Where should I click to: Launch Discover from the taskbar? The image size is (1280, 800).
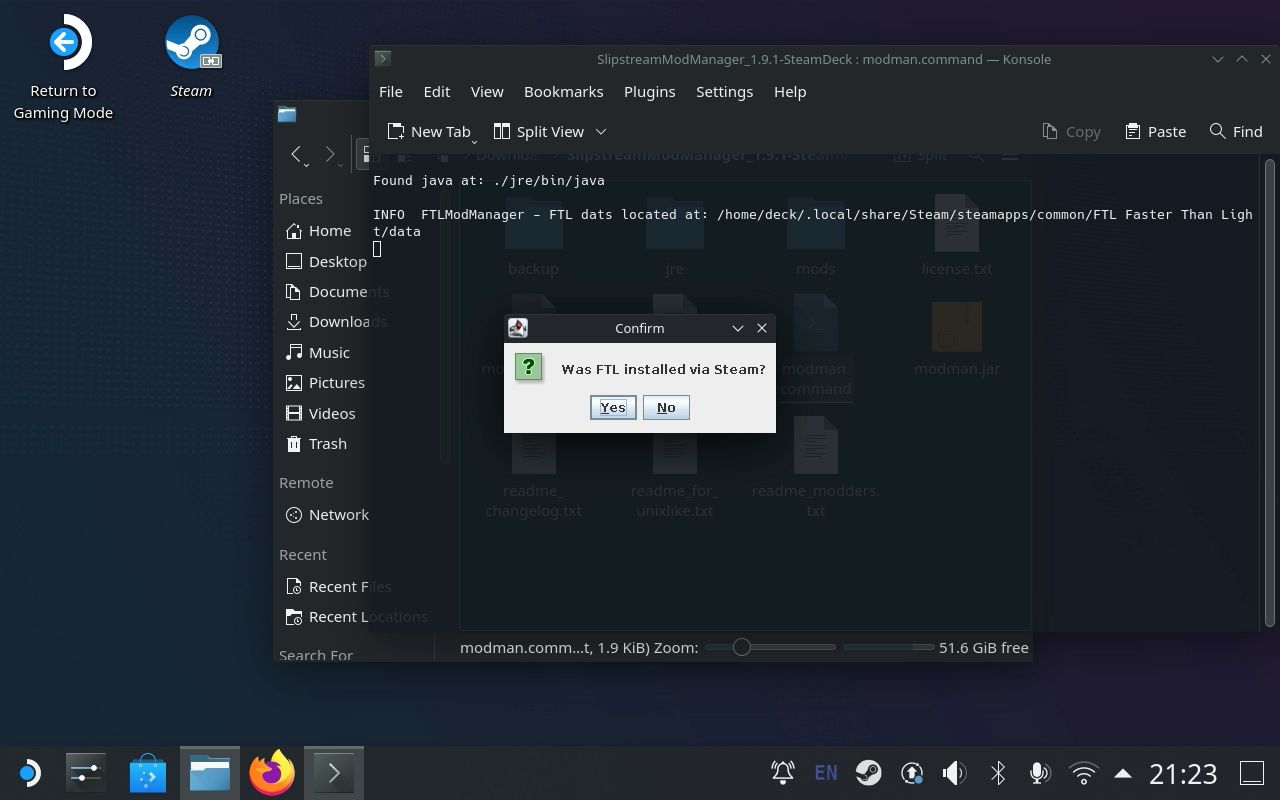147,772
